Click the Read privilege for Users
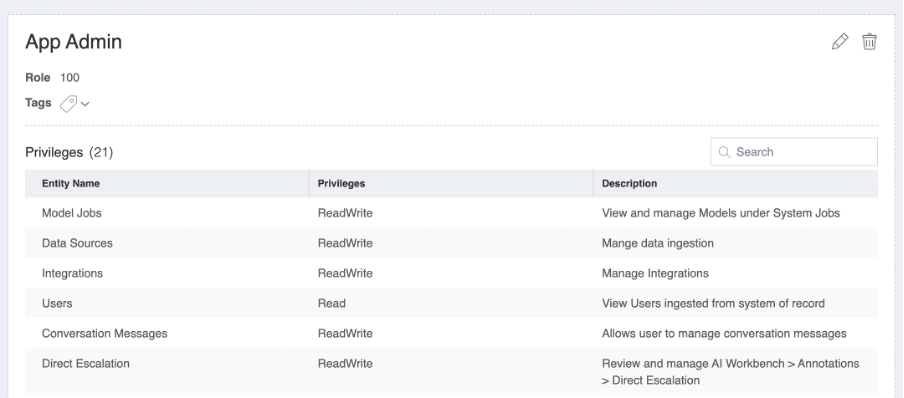This screenshot has height=398, width=904. [x=332, y=303]
